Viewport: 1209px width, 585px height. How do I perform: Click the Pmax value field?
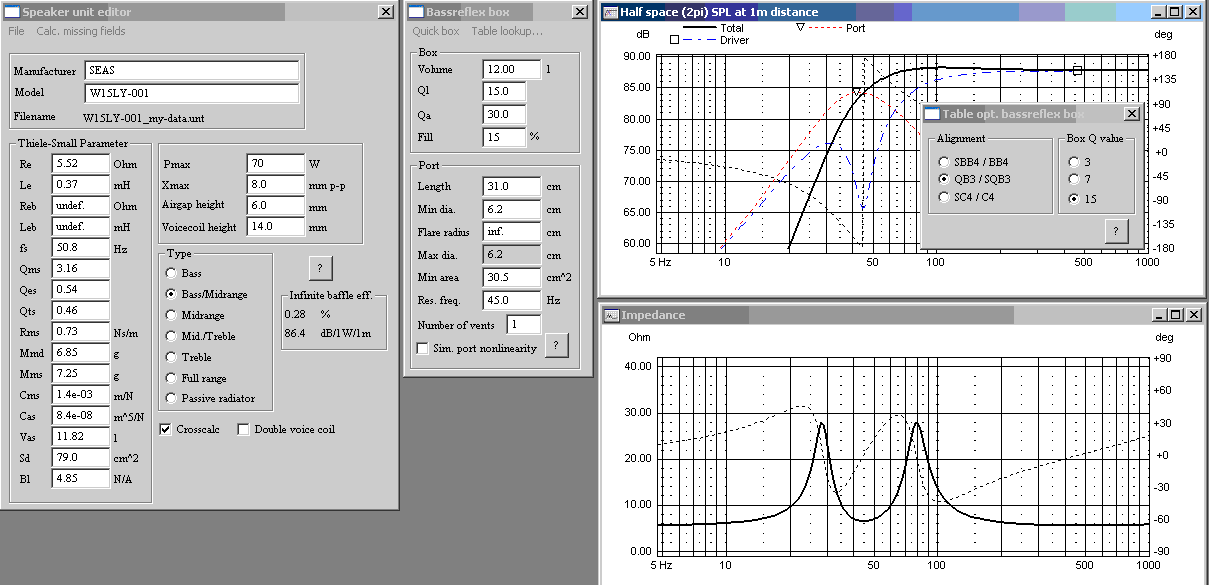click(x=275, y=163)
